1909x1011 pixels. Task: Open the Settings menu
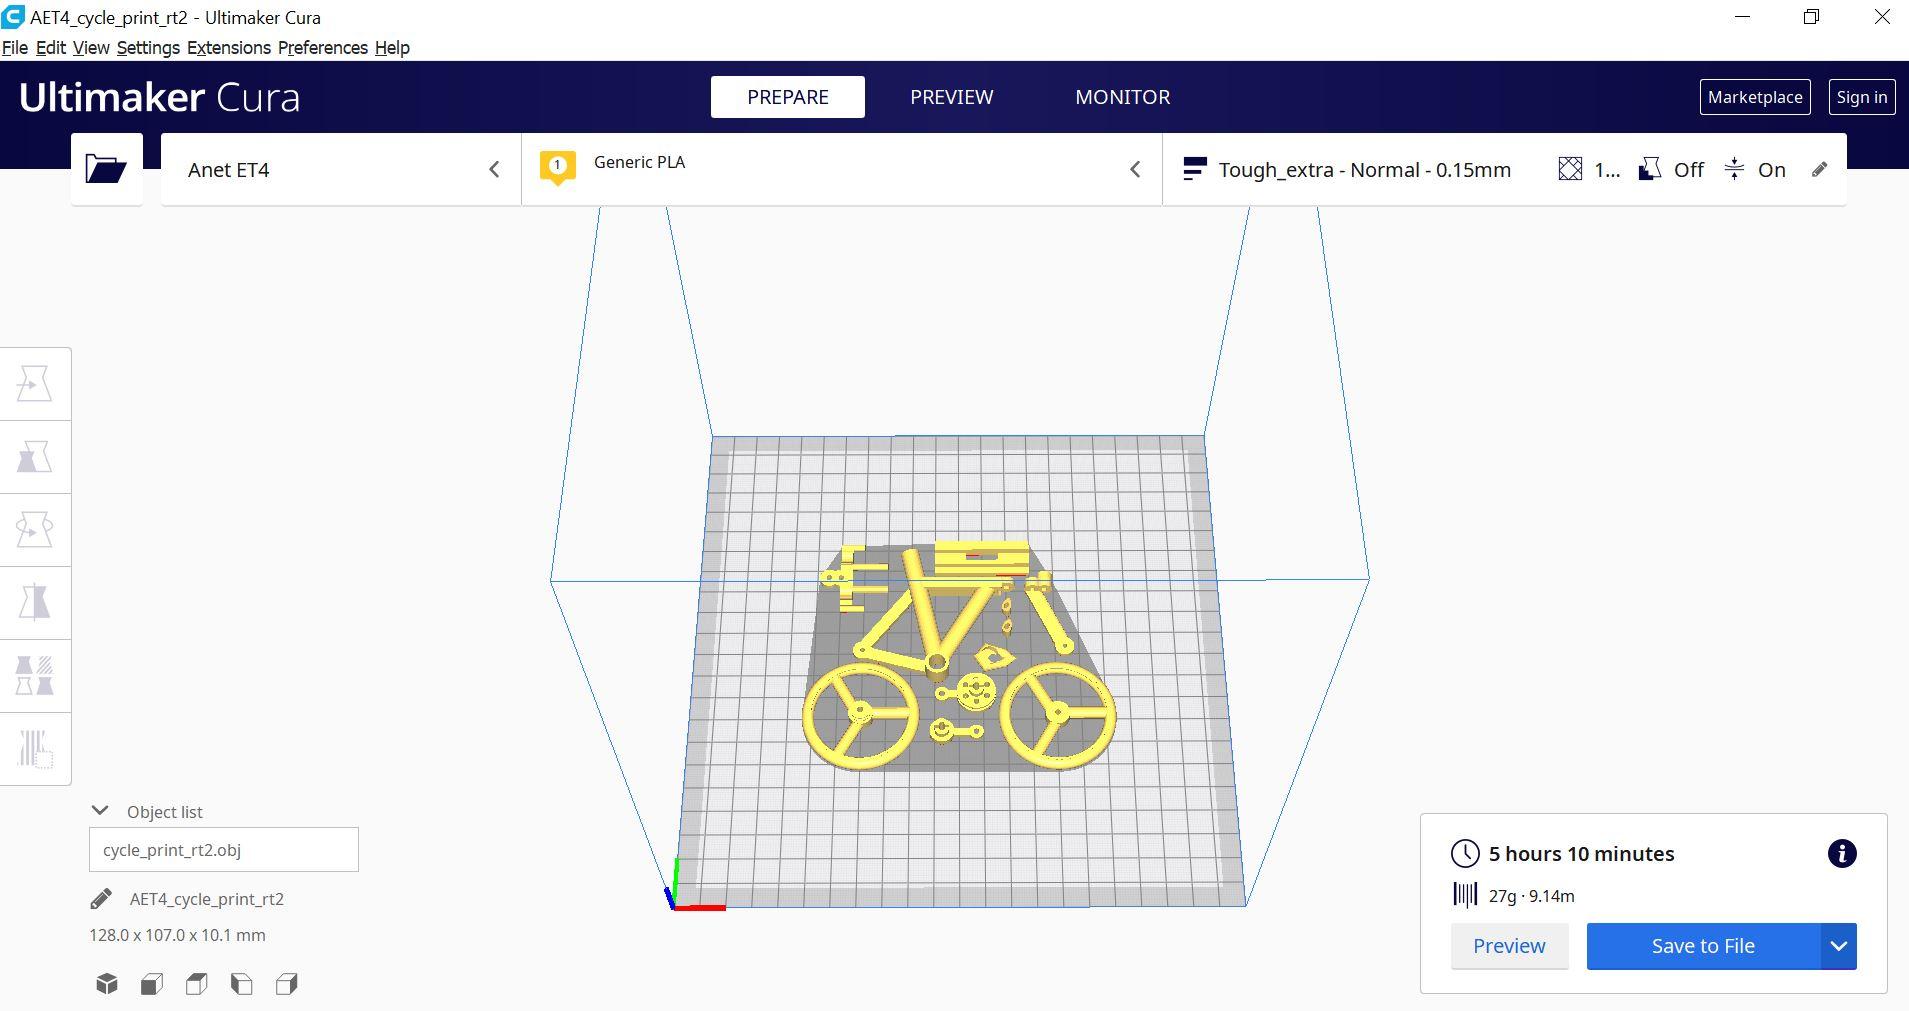click(x=148, y=48)
